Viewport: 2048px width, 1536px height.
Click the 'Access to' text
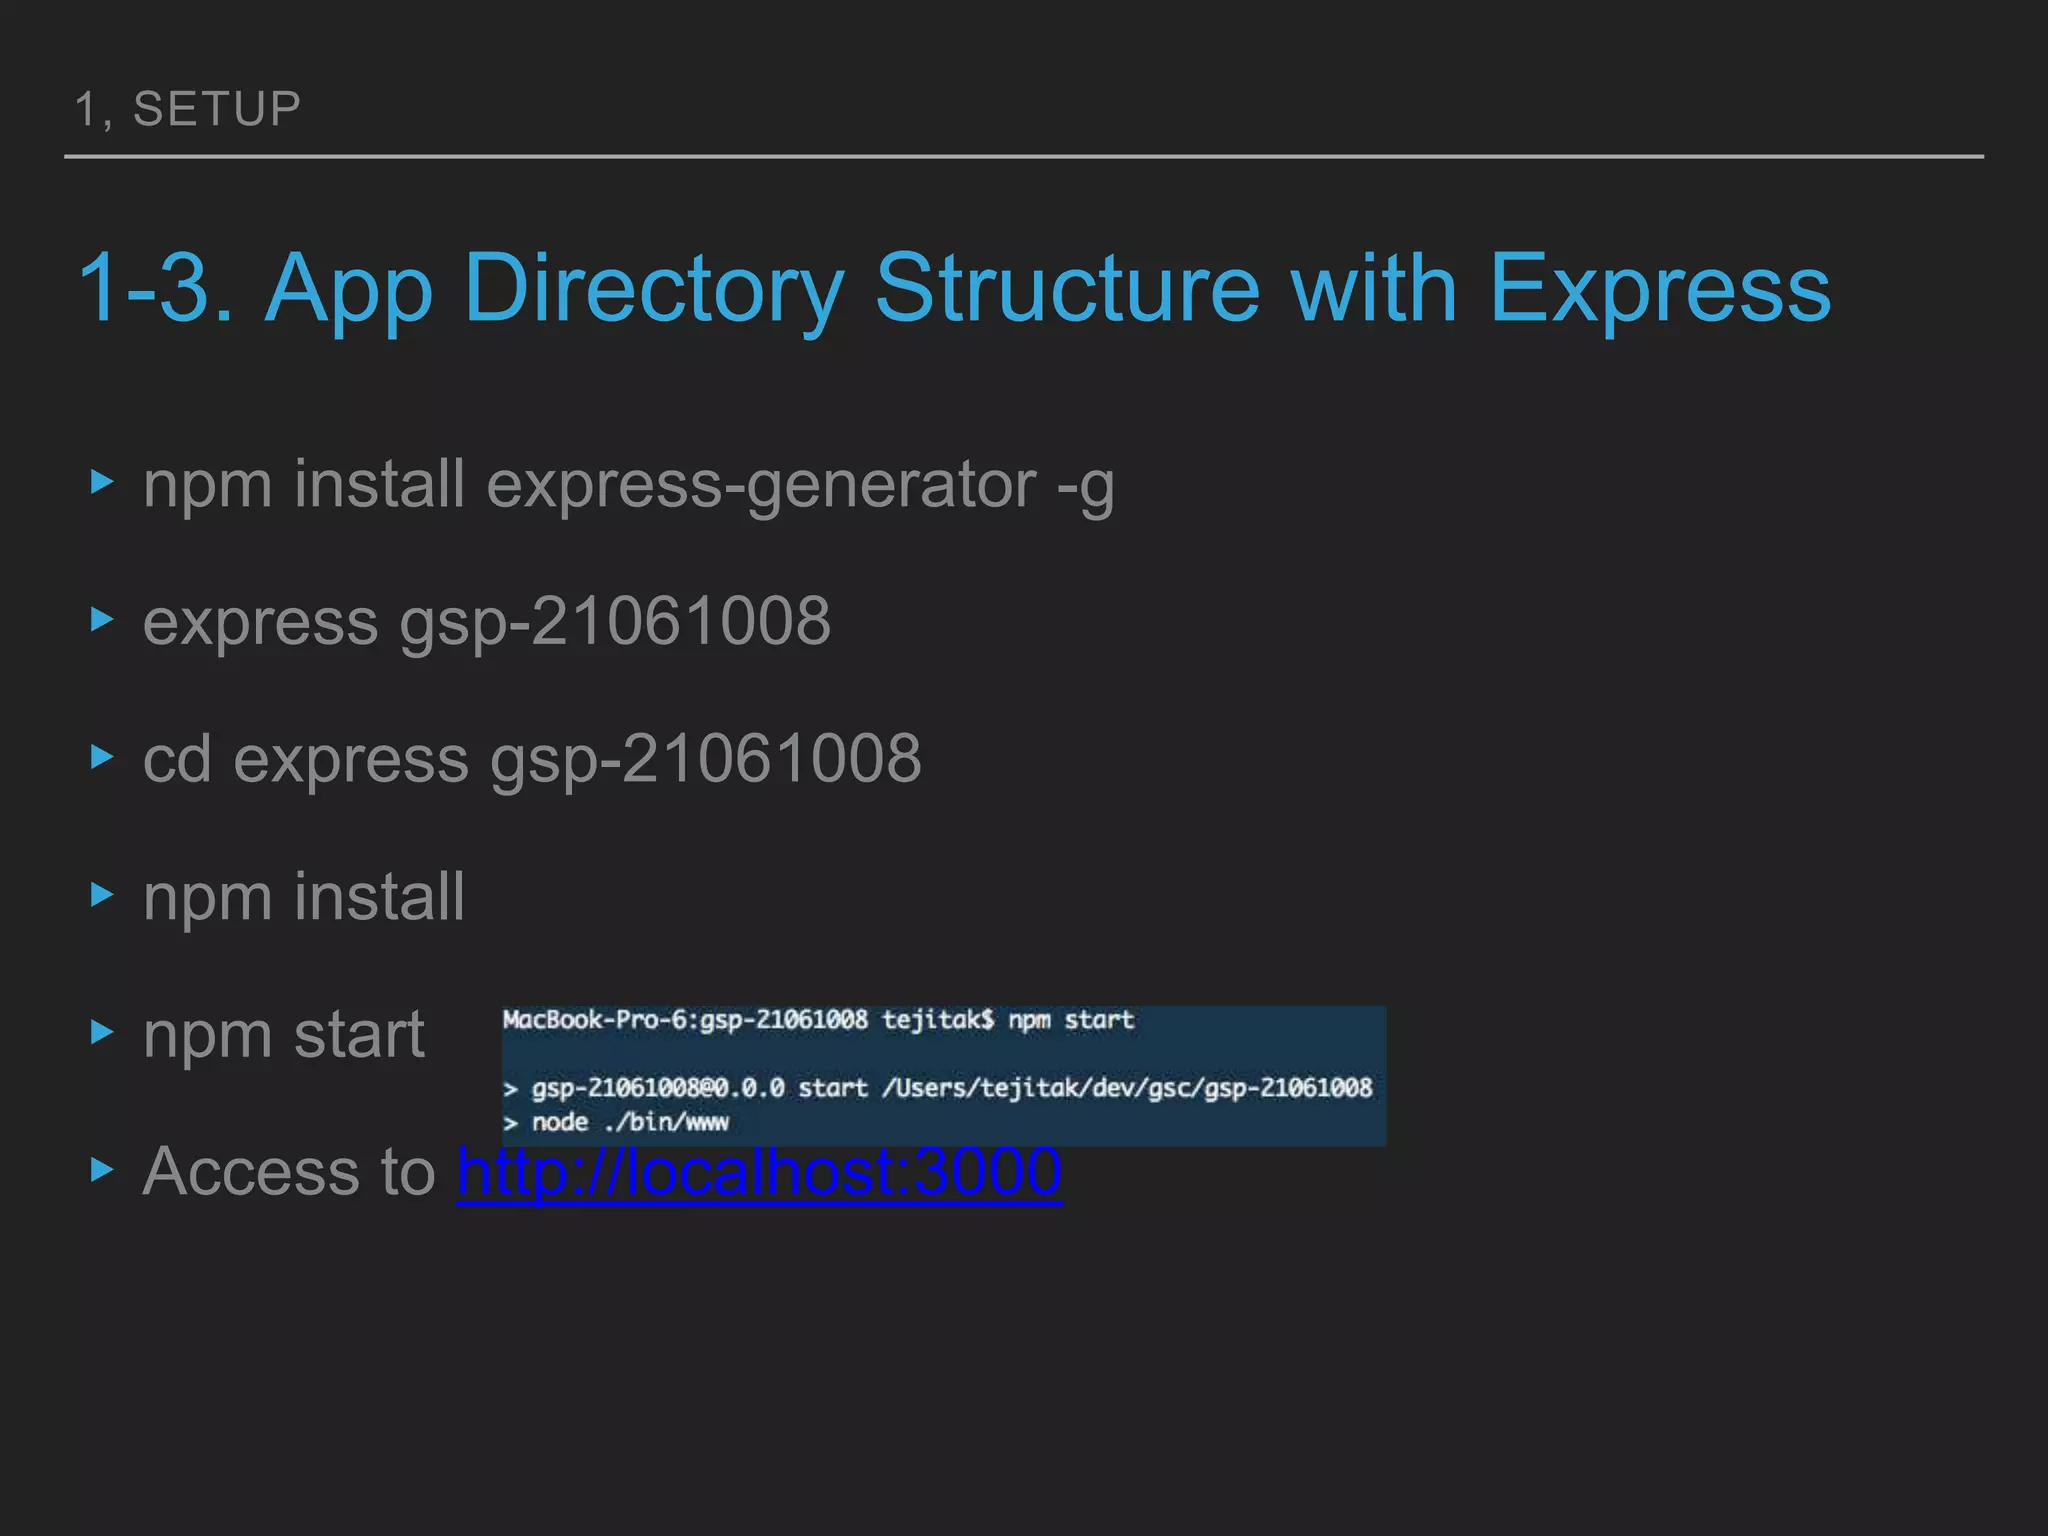pos(289,1171)
